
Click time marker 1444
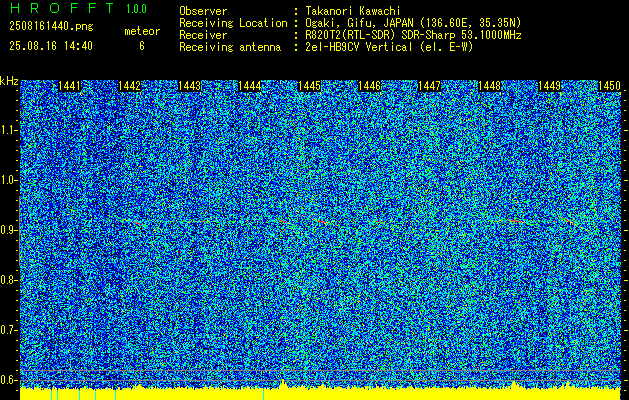(250, 86)
